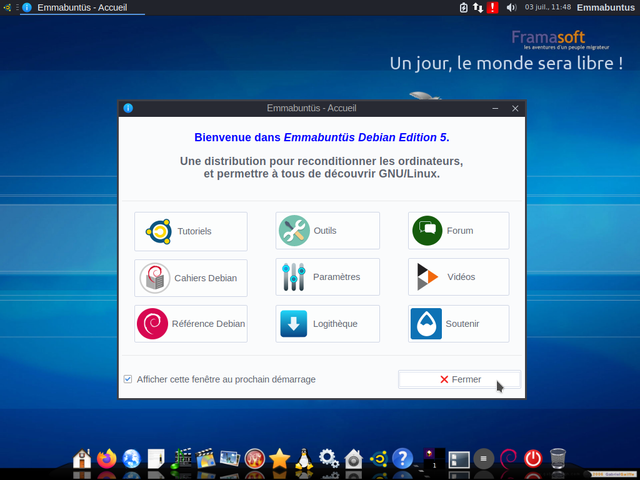Viewport: 640px width, 480px height.
Task: Click the yellow star icon in dock
Action: [279, 459]
